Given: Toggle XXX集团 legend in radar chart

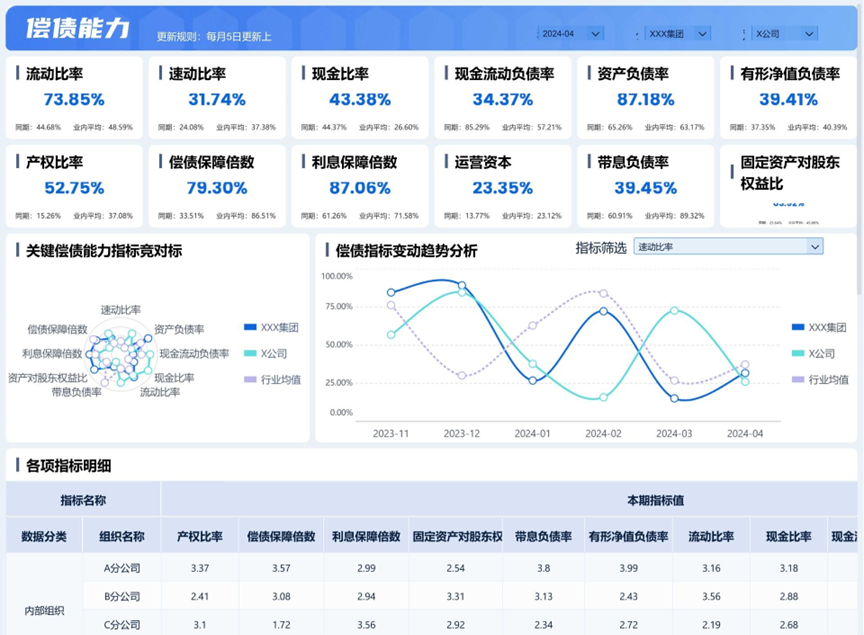Looking at the screenshot, I should coord(272,327).
